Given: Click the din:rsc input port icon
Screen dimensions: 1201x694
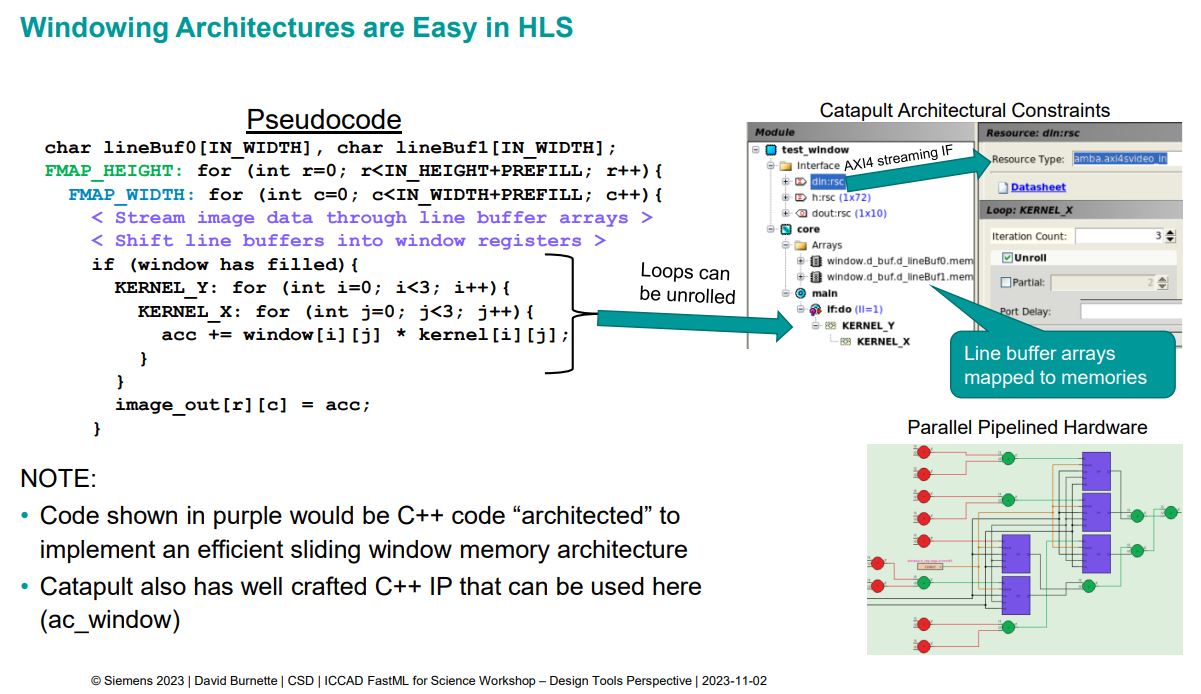Looking at the screenshot, I should (x=800, y=182).
